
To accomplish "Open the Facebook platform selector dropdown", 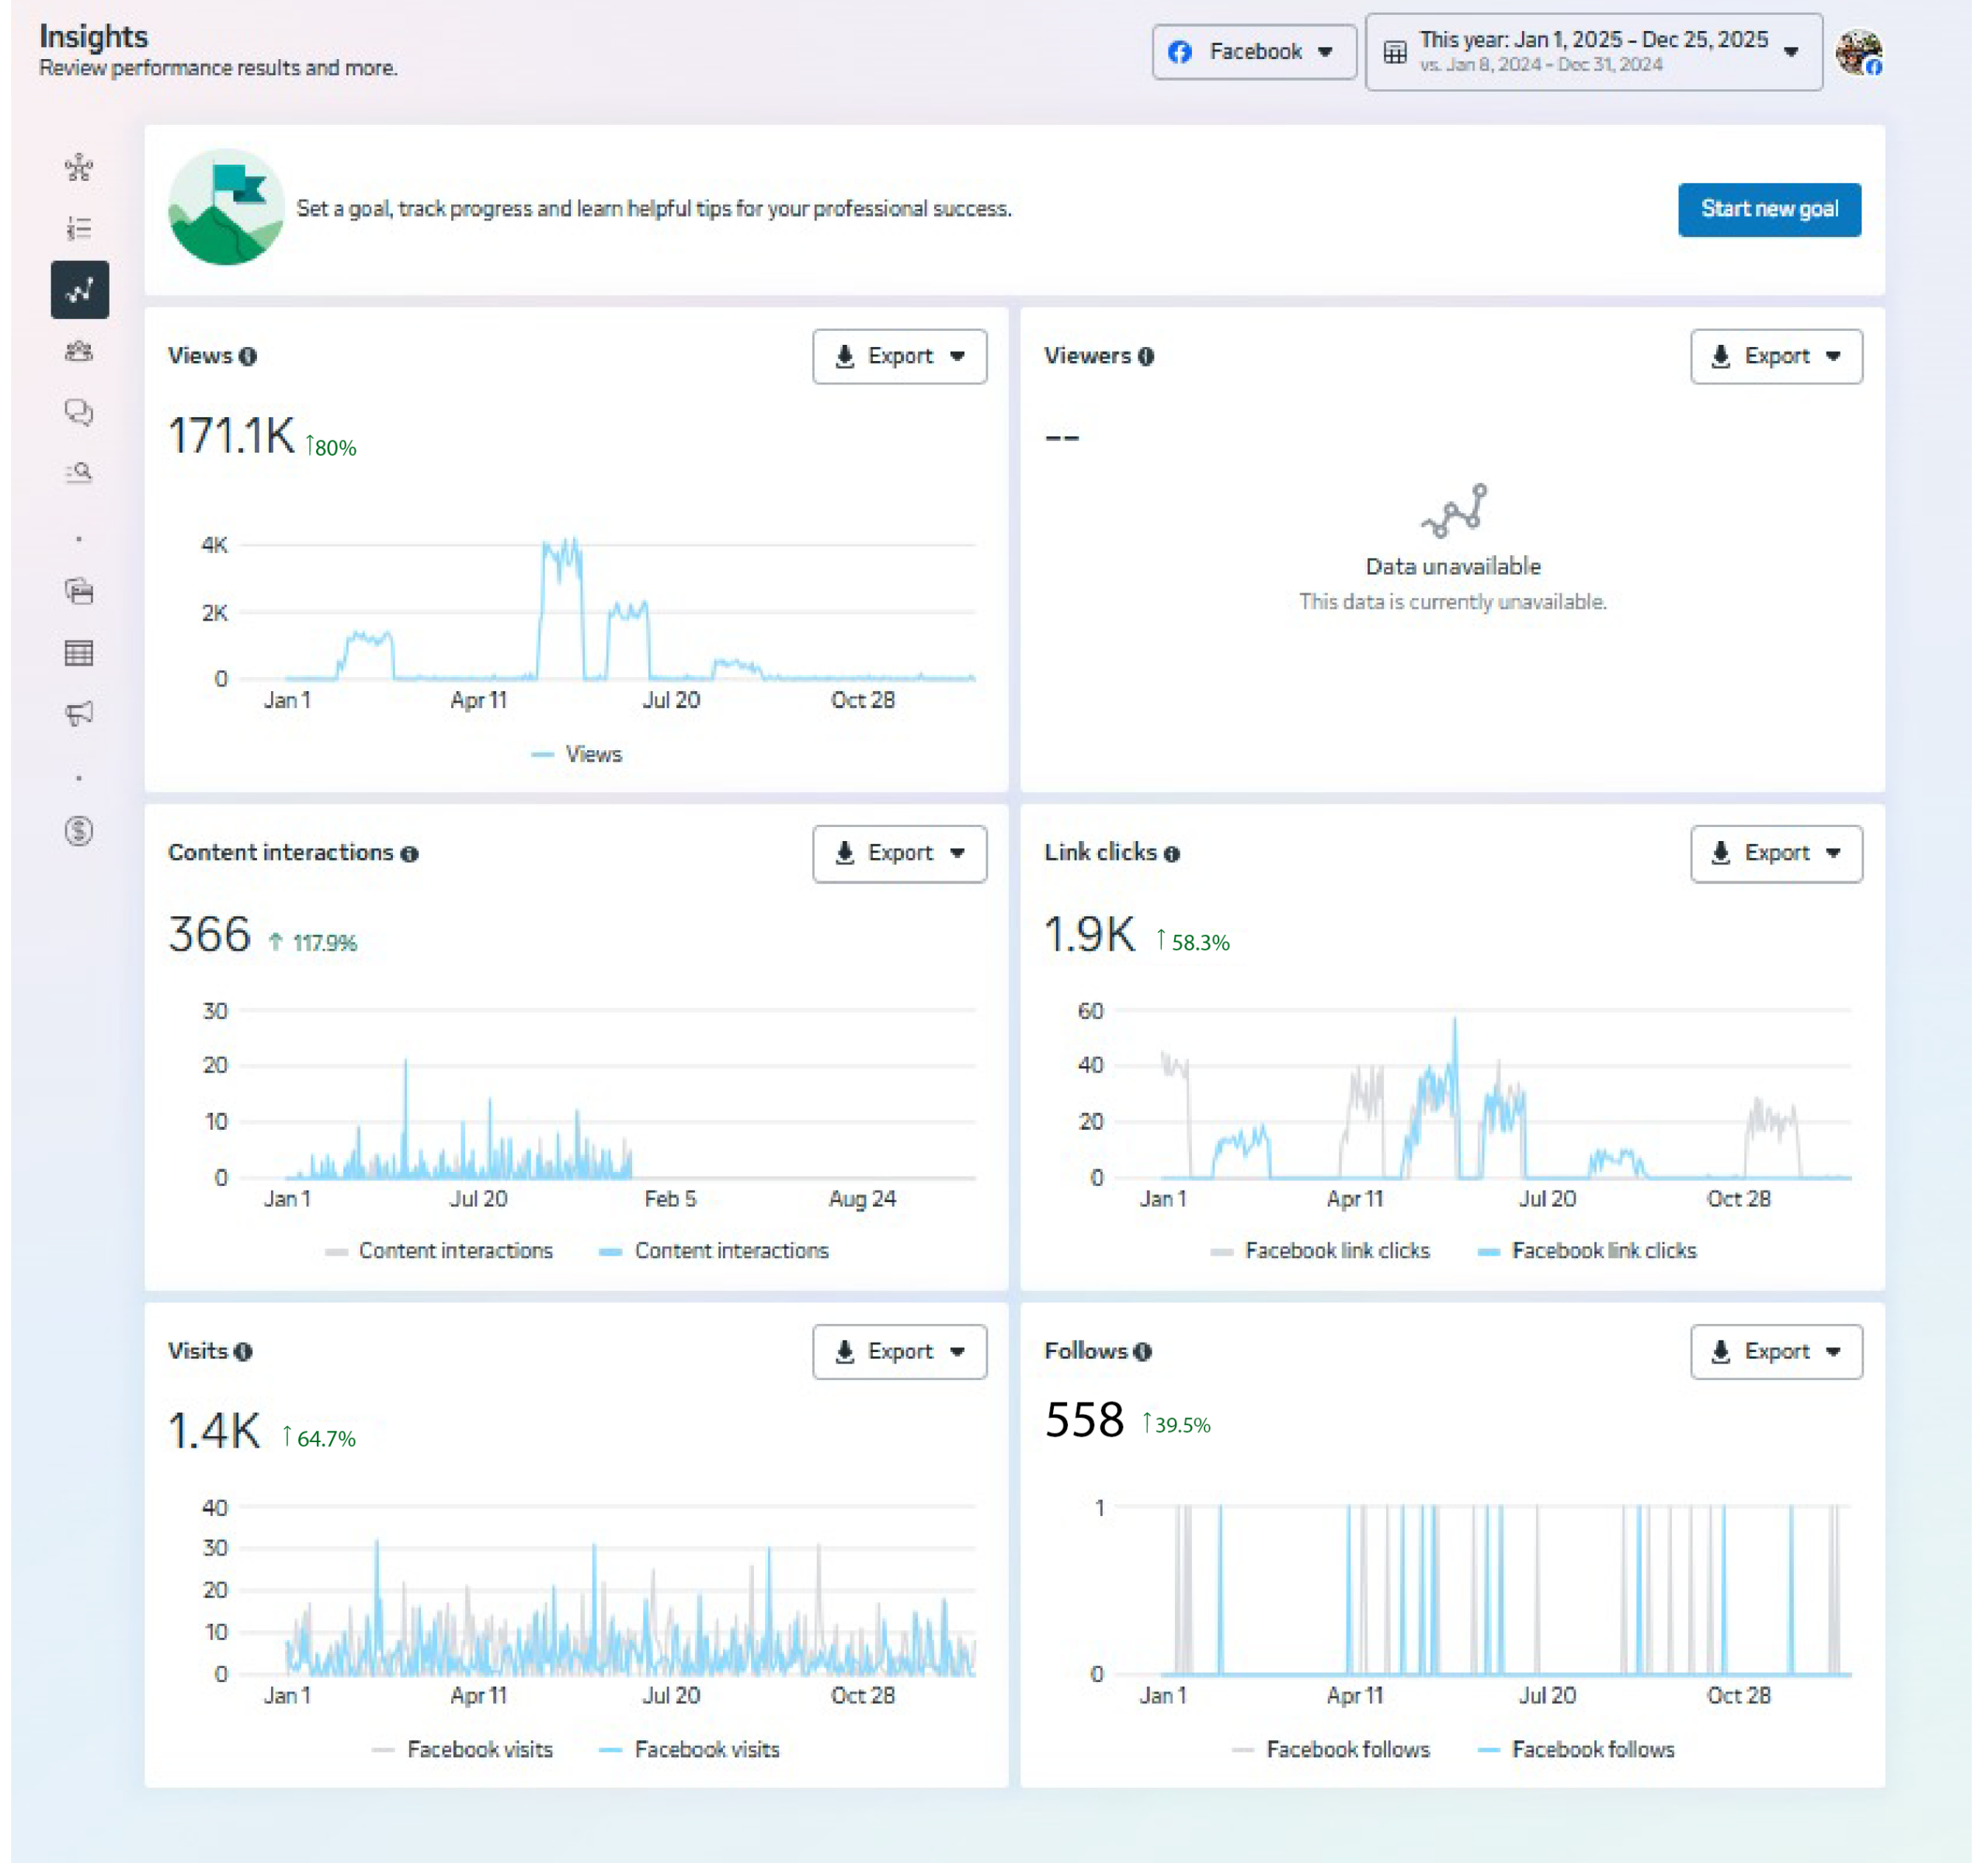I will click(x=1253, y=52).
